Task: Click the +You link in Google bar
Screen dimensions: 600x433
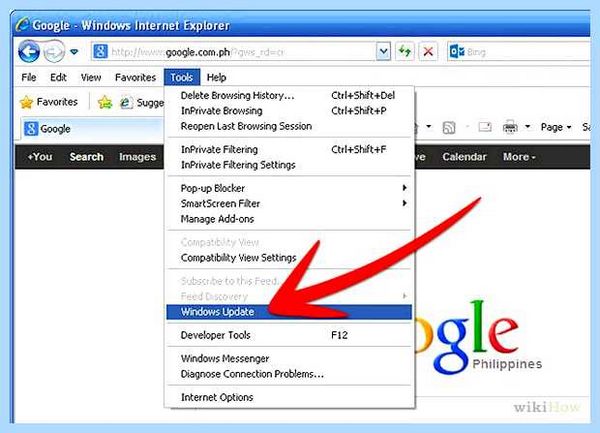Action: click(40, 157)
